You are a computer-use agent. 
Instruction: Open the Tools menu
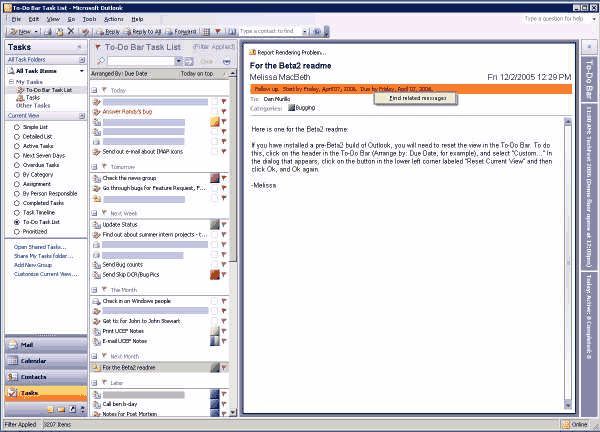(90, 19)
